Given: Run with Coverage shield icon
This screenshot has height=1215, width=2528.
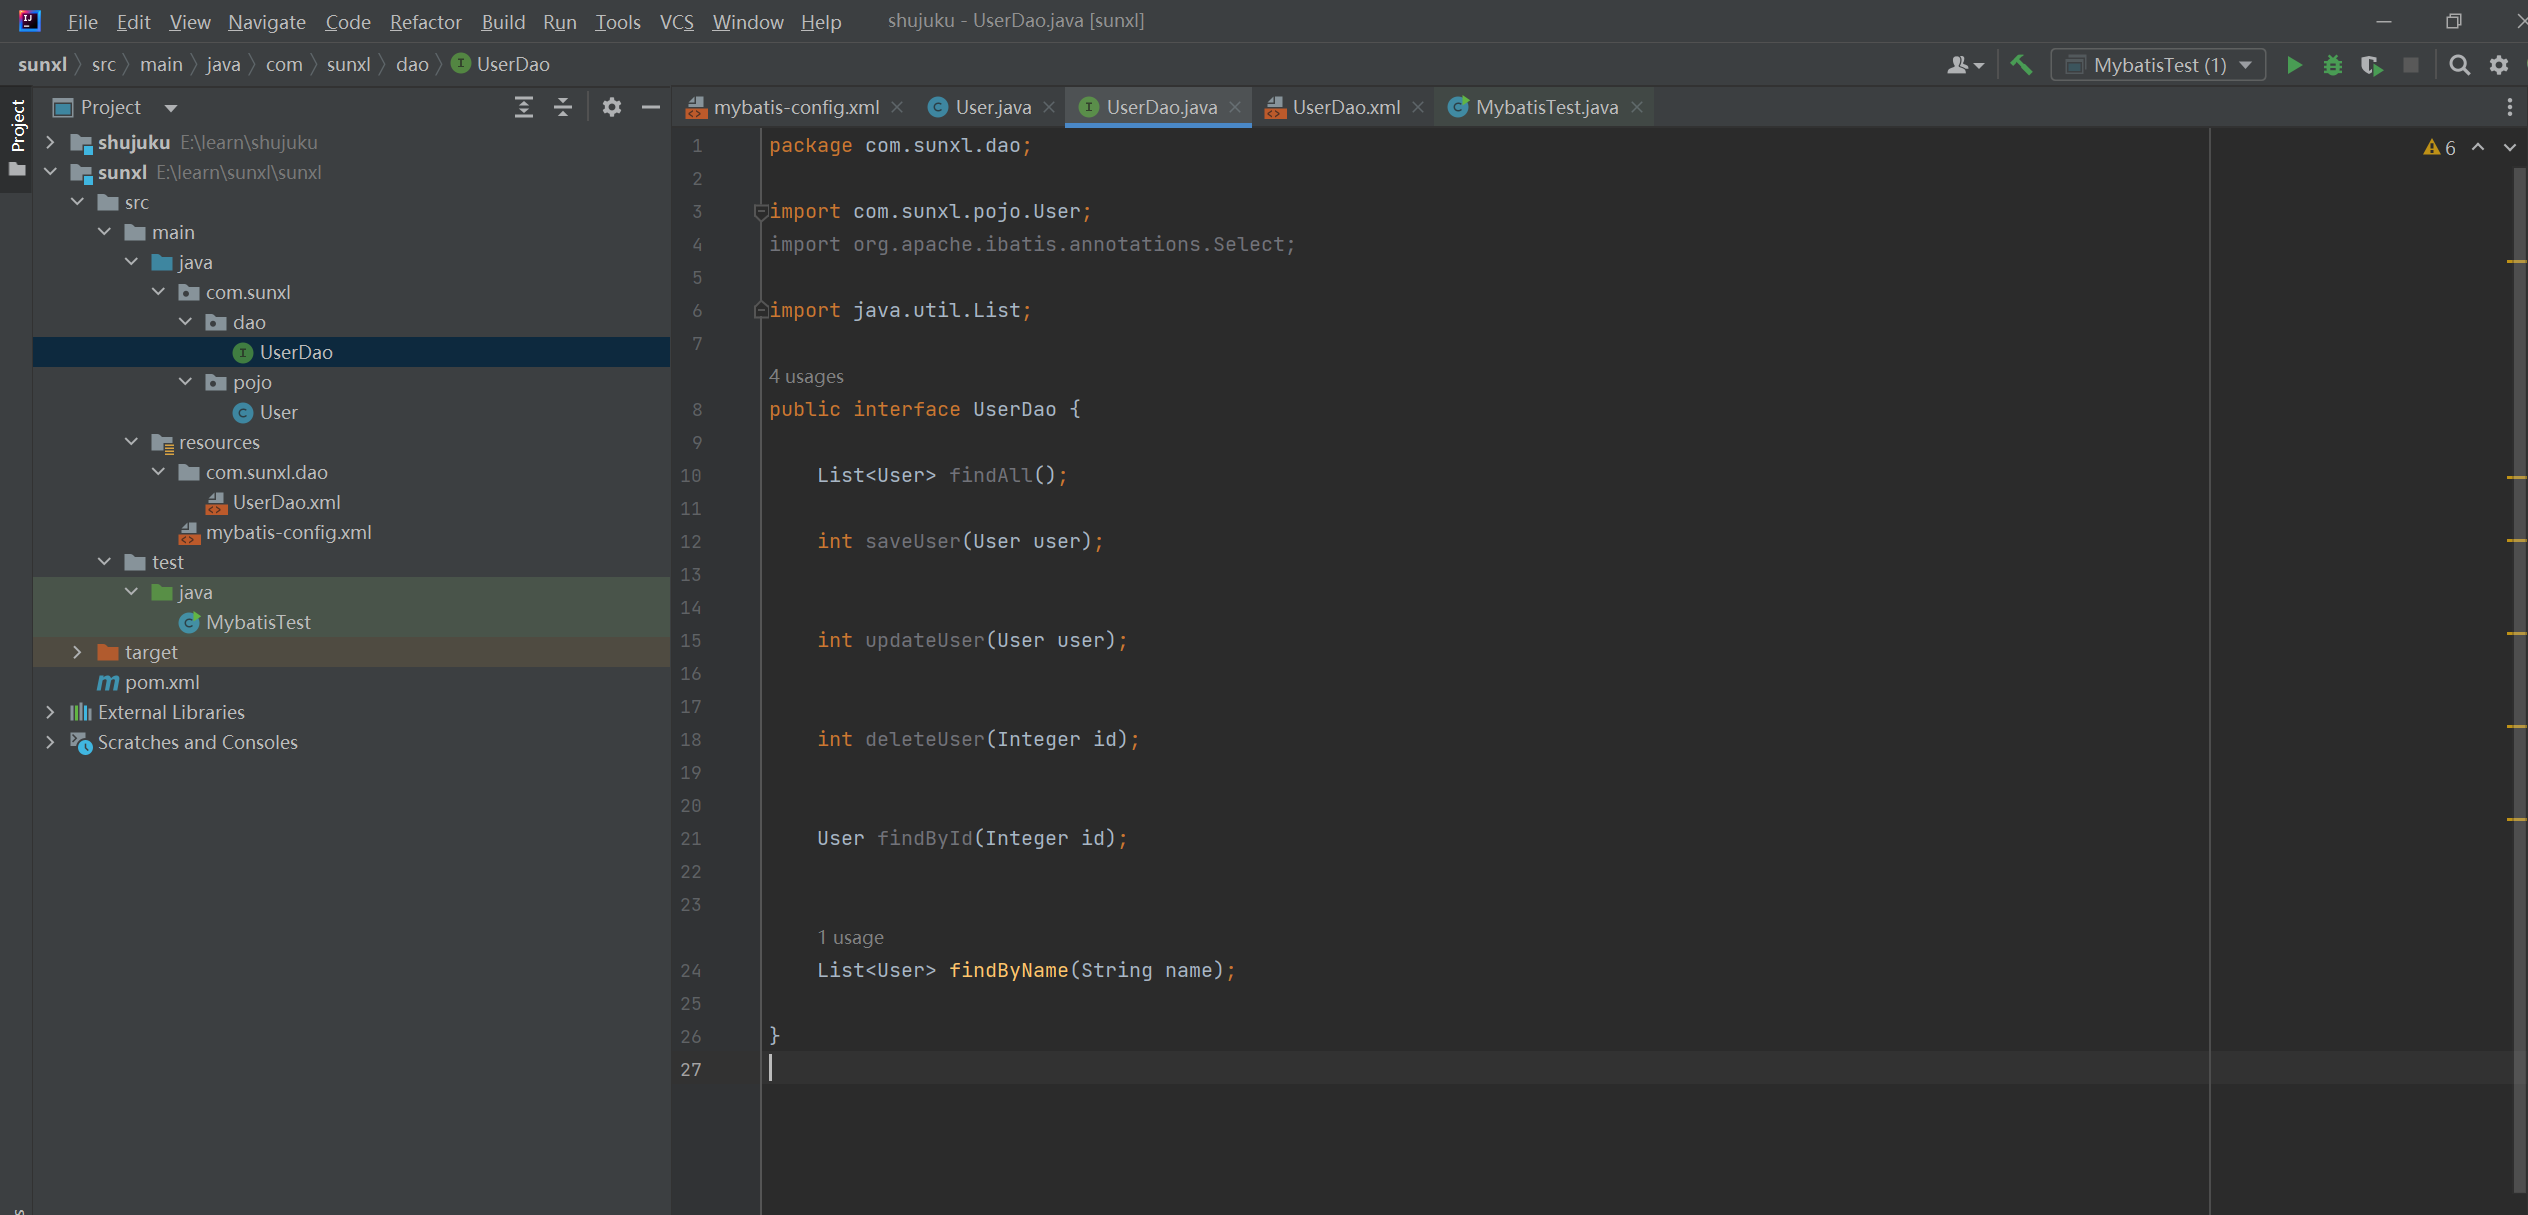Looking at the screenshot, I should [2371, 65].
